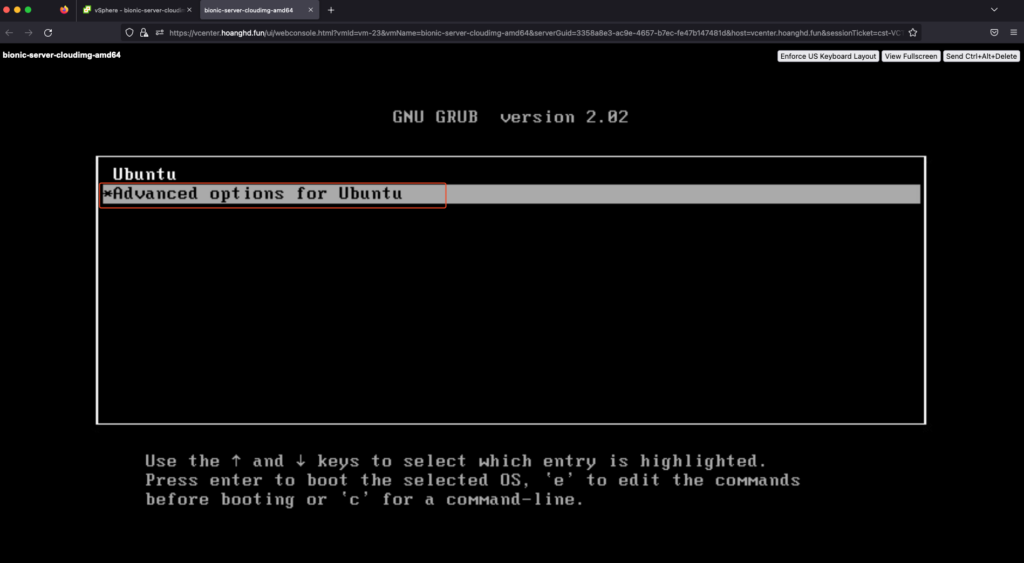
Task: Click Enforce US Keyboard Layout button
Action: click(828, 56)
